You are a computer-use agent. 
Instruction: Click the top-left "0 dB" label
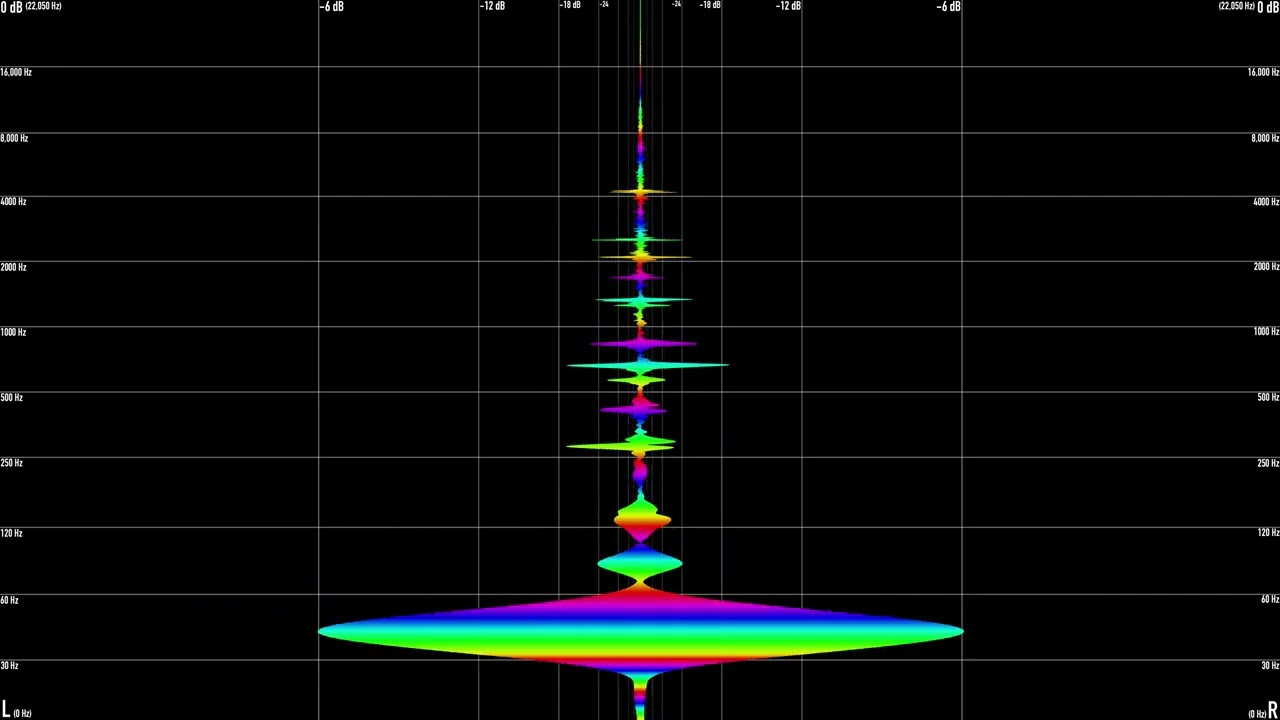[11, 7]
